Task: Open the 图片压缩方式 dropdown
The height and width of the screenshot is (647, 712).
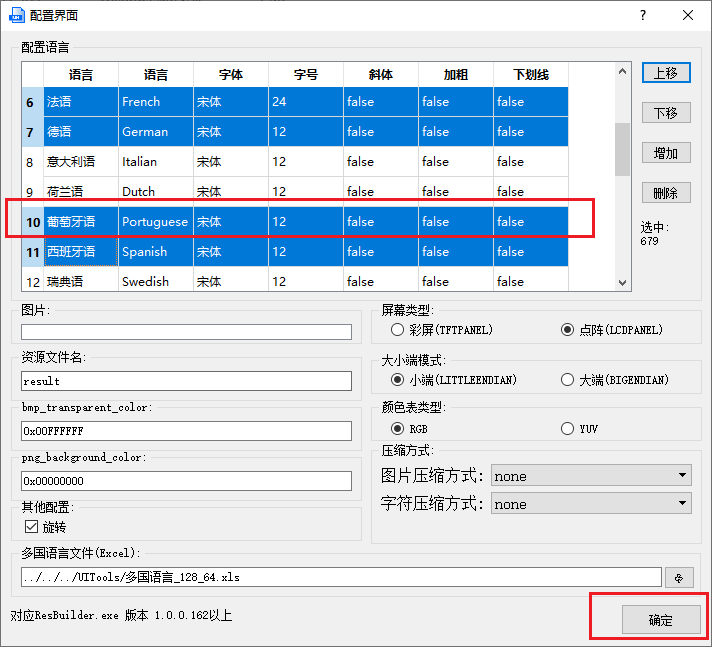Action: coord(591,475)
